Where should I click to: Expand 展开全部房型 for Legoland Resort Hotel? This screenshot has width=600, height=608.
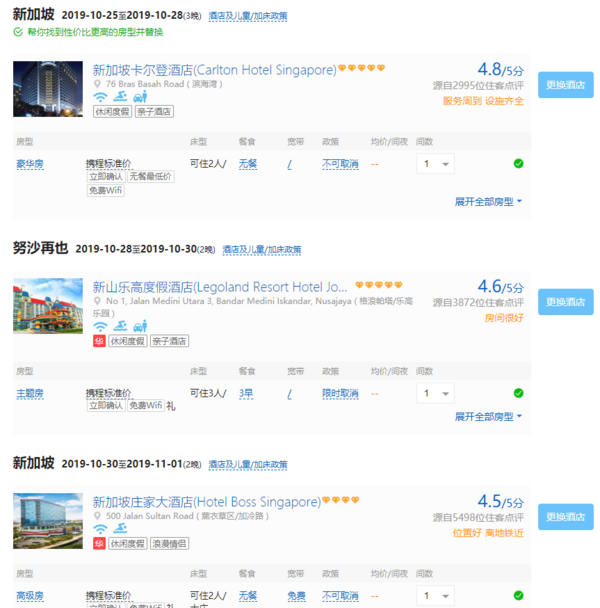point(488,417)
